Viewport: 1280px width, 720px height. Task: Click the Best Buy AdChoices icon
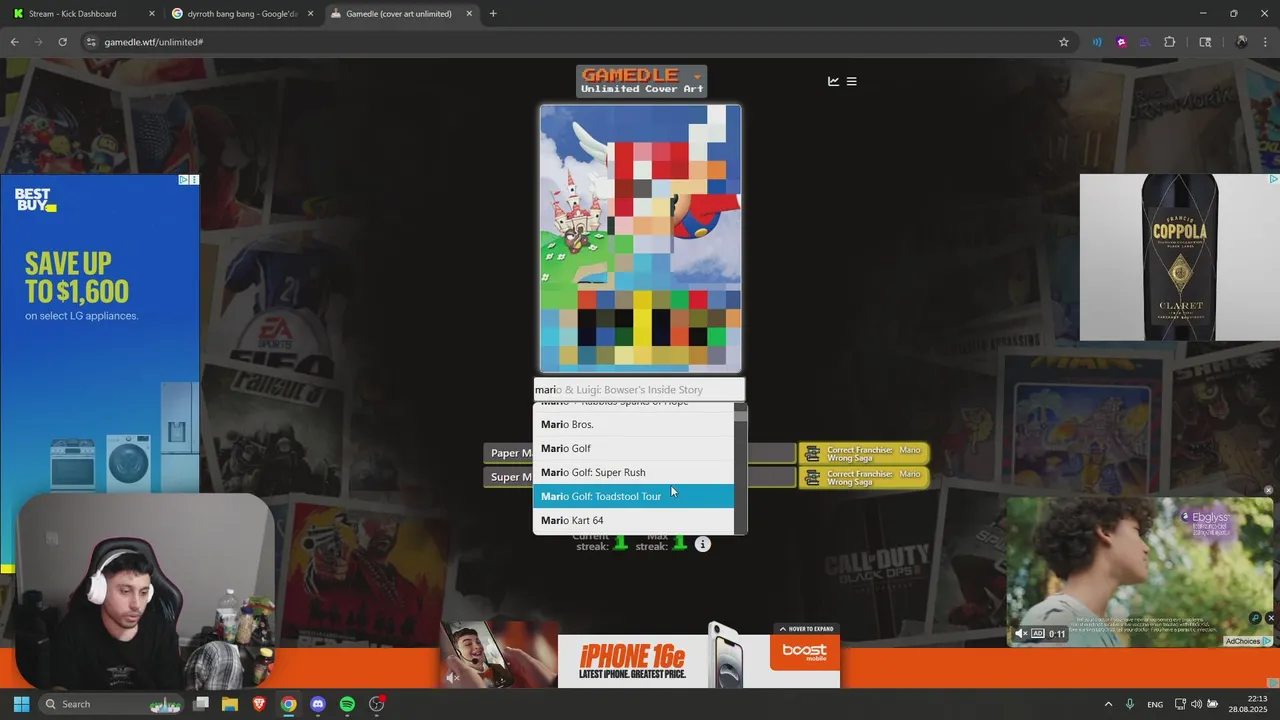[184, 180]
